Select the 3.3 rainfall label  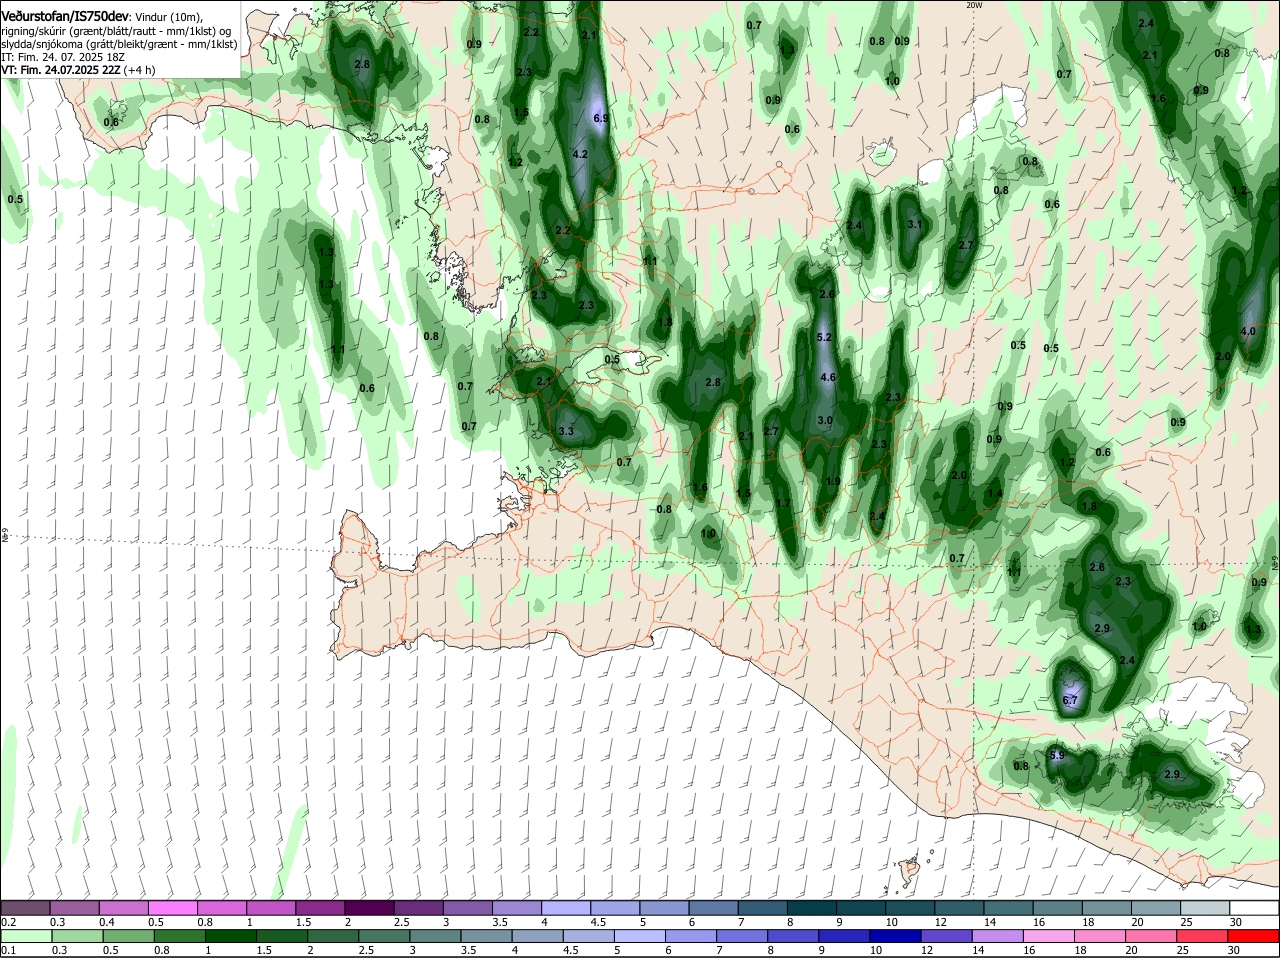(x=566, y=432)
